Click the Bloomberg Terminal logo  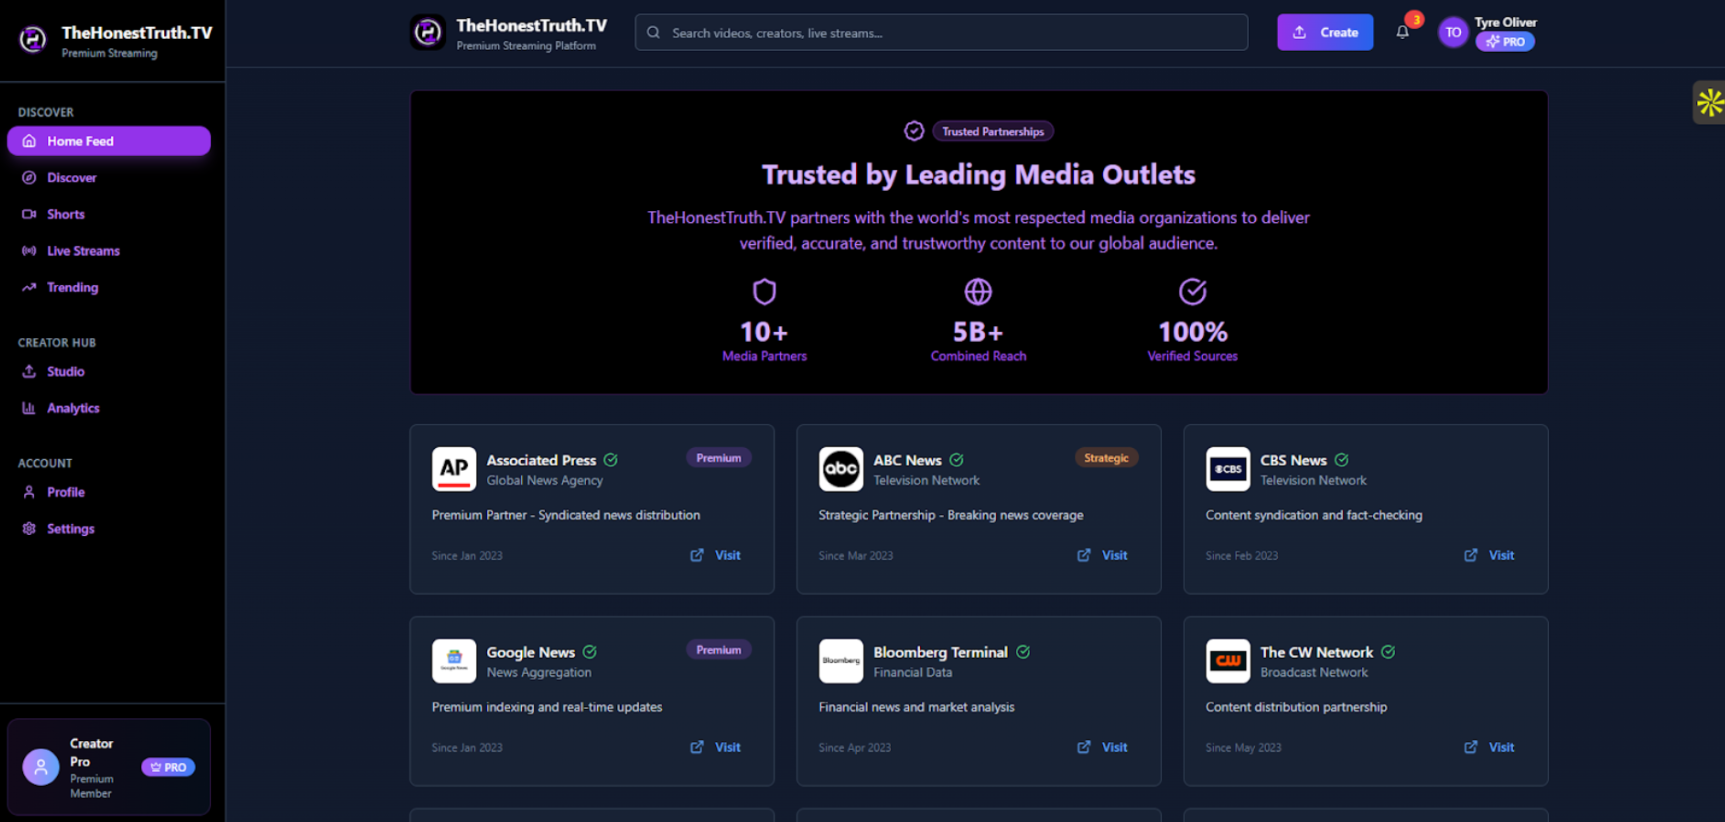tap(841, 661)
